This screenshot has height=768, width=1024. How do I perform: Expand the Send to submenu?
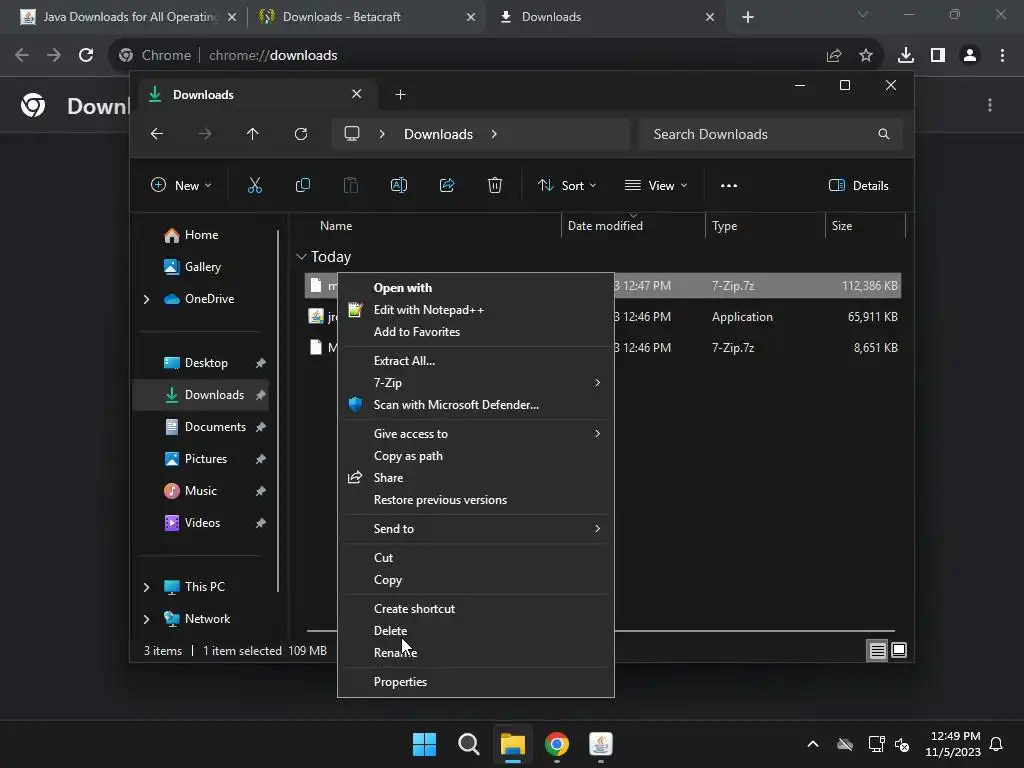pos(597,529)
